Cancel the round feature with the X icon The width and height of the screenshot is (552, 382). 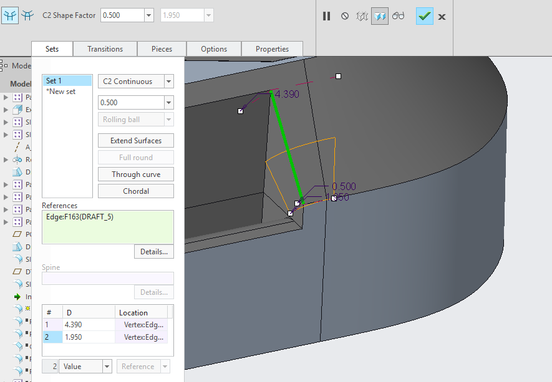442,17
